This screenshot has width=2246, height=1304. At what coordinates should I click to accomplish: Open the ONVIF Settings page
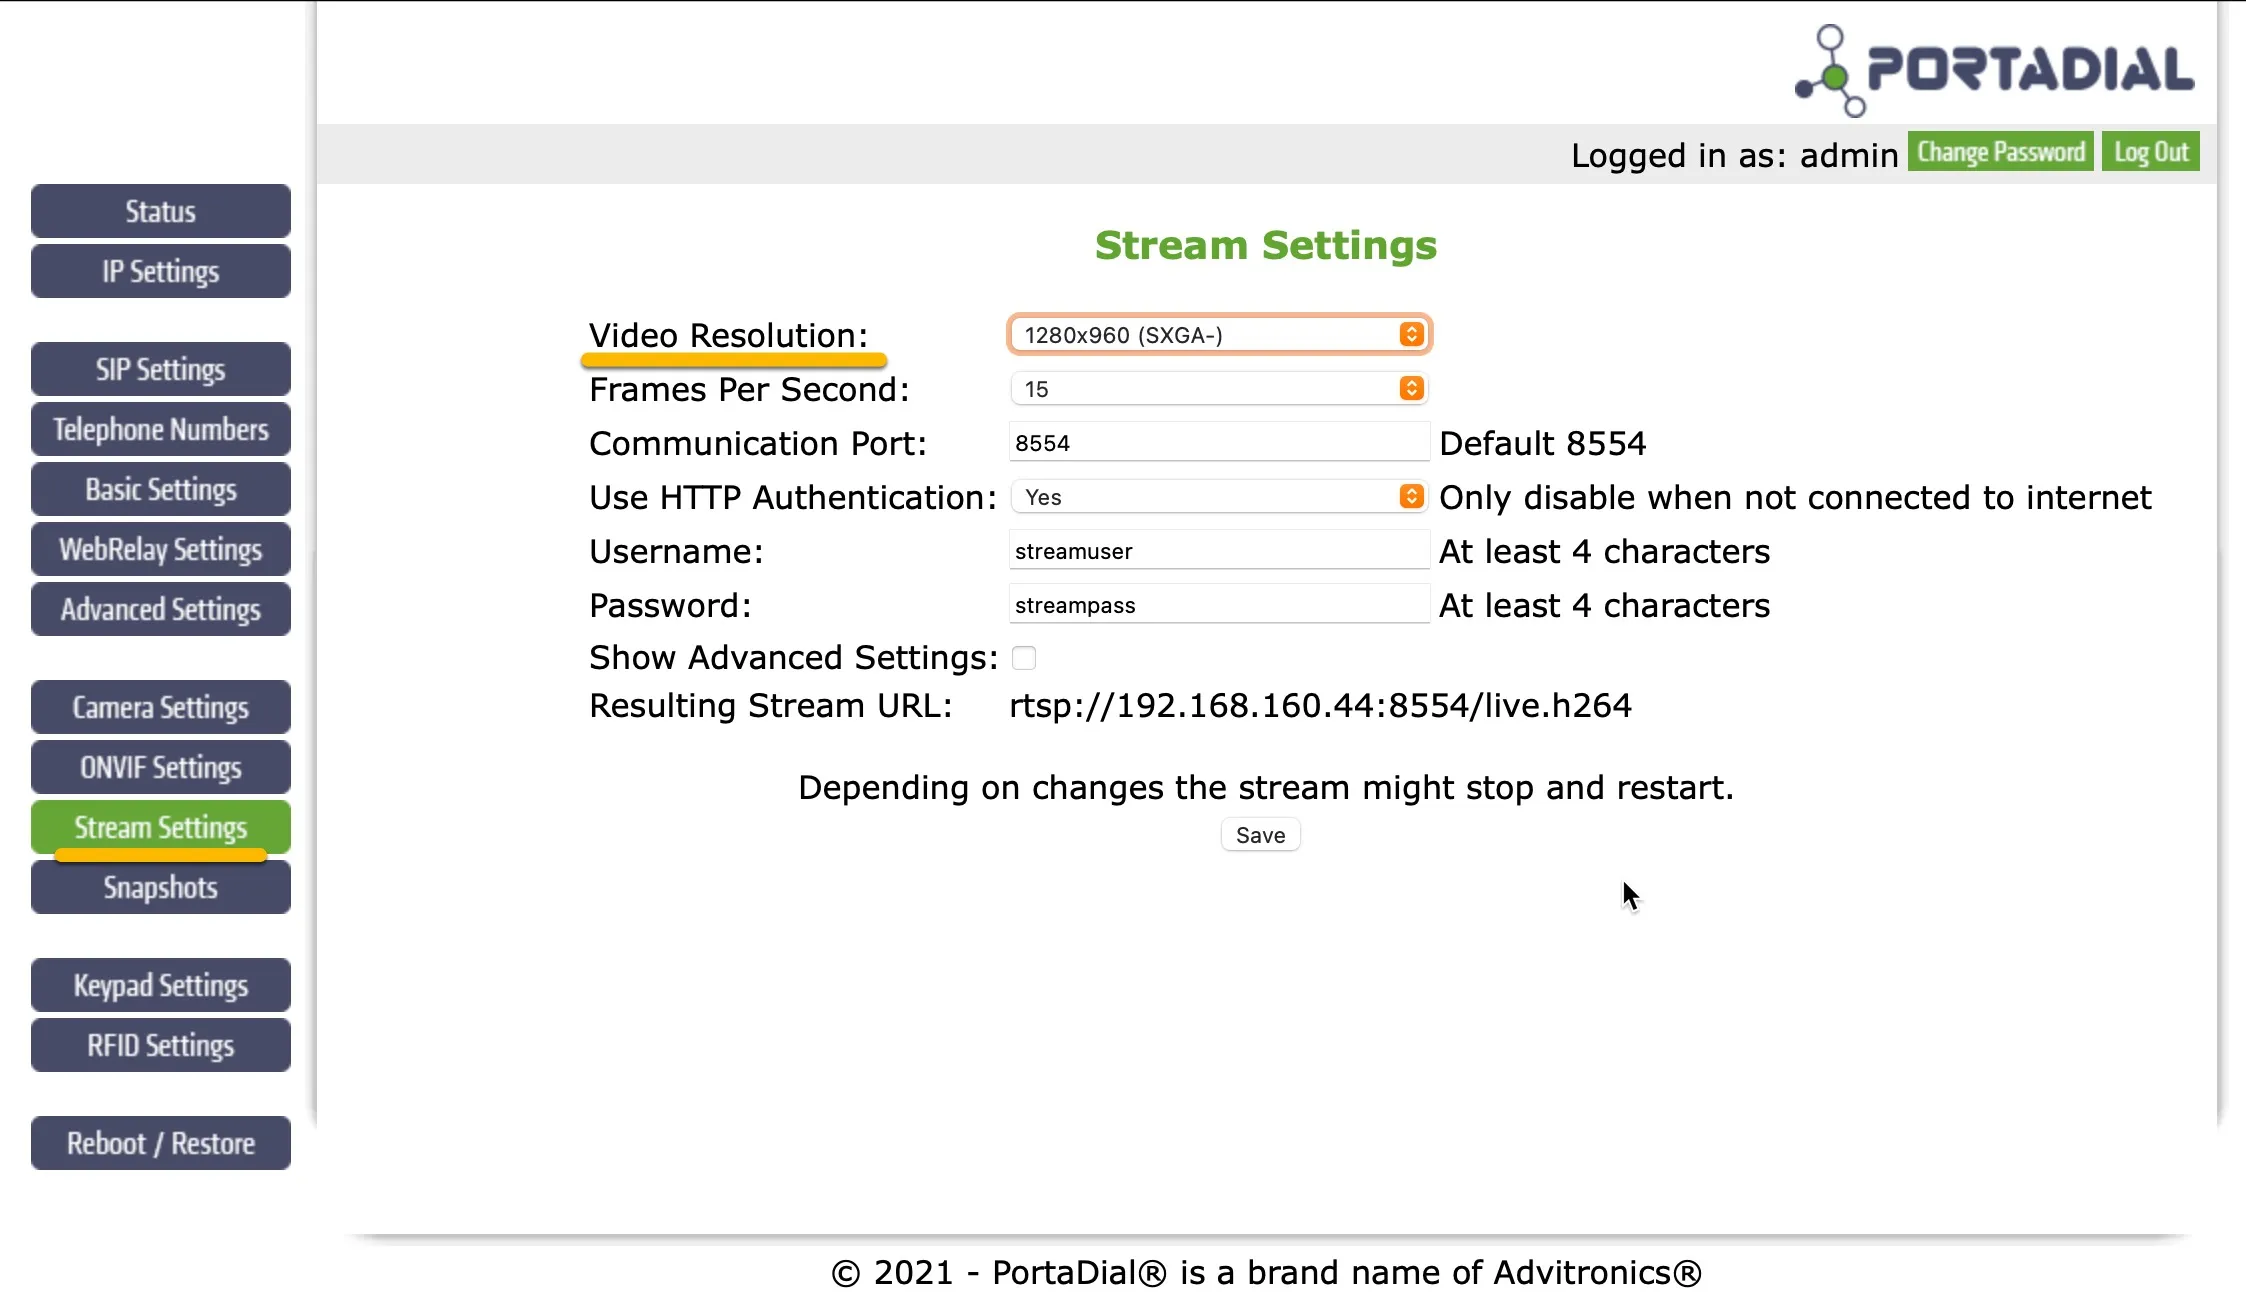(x=161, y=767)
